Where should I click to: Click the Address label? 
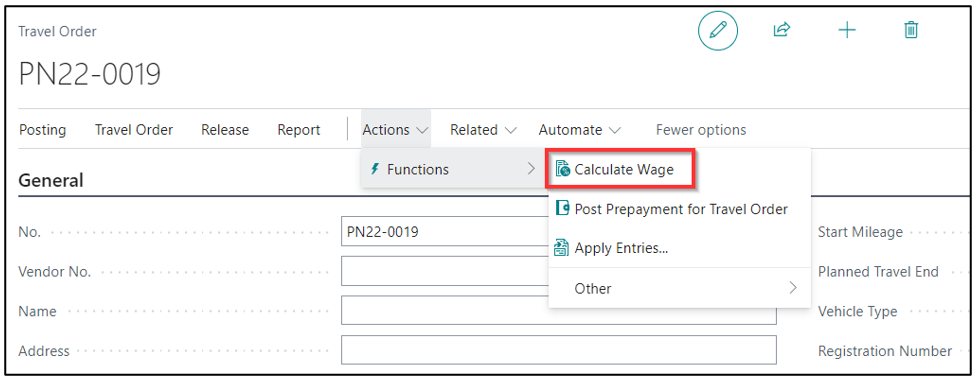(x=44, y=351)
